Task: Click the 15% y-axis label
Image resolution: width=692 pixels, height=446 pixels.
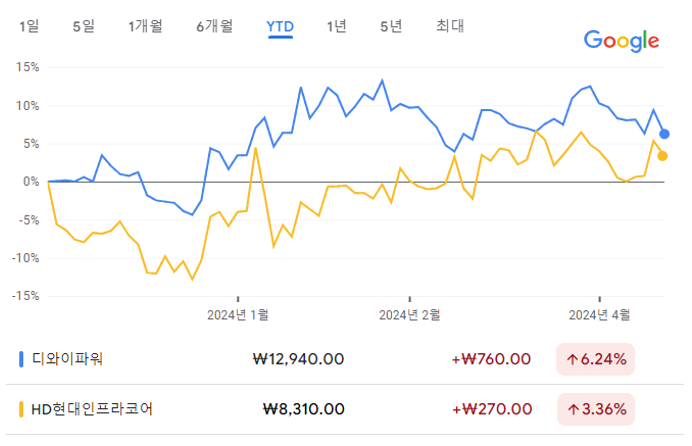Action: pyautogui.click(x=28, y=67)
